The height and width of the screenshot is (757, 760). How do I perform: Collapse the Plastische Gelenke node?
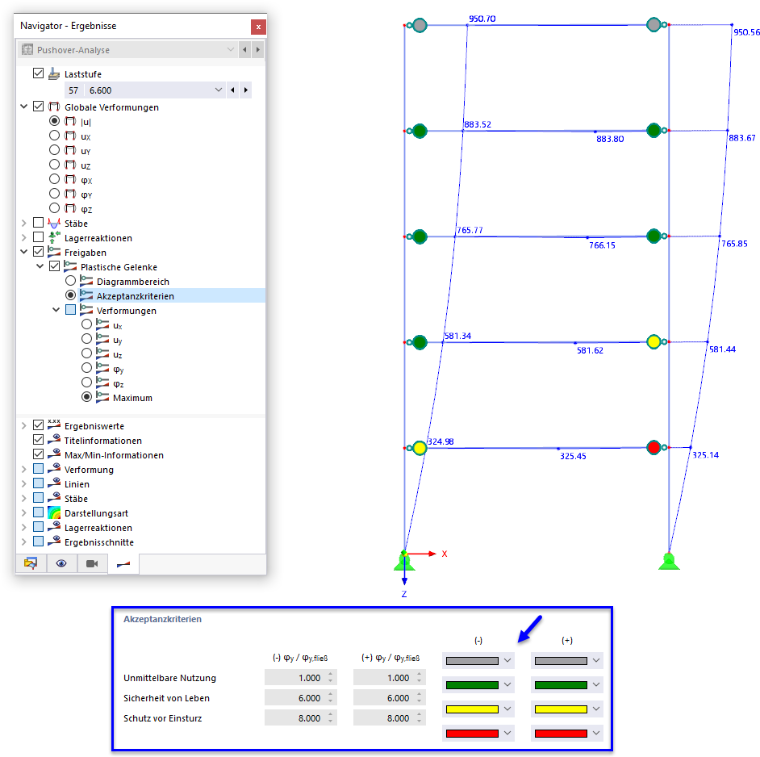tap(40, 266)
